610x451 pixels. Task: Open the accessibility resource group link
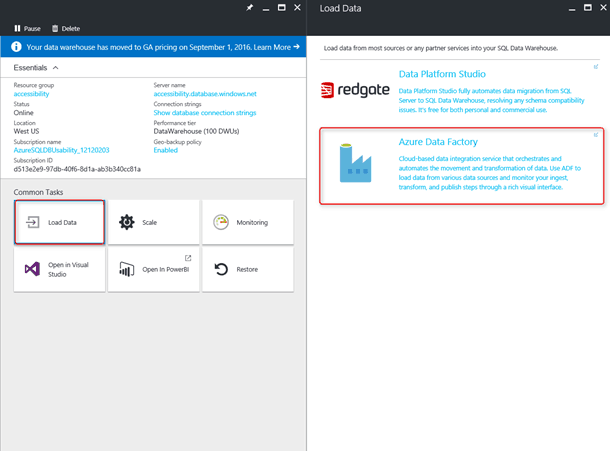[31, 94]
